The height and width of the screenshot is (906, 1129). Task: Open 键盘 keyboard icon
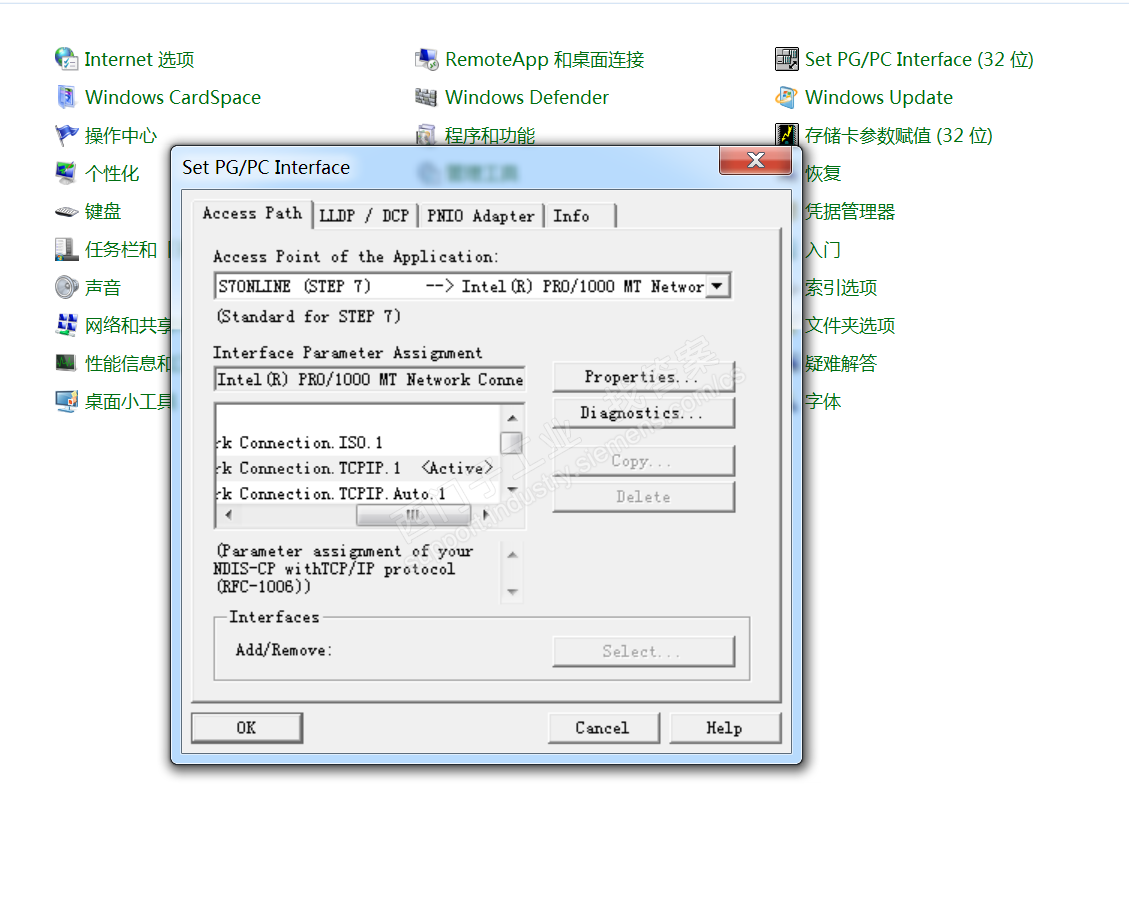click(x=66, y=212)
